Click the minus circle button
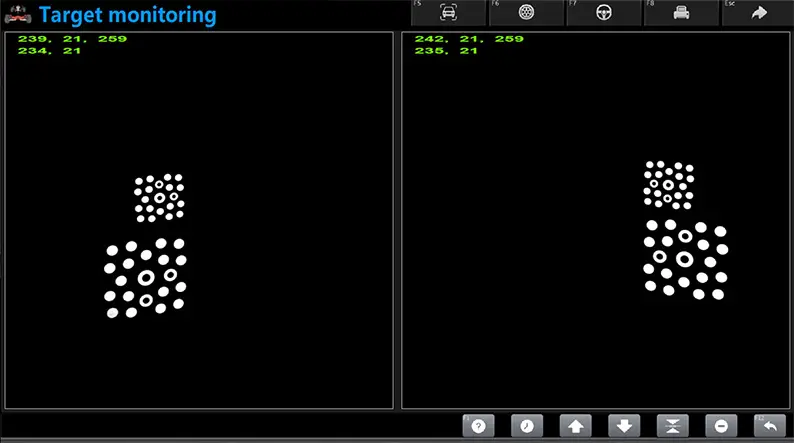Image resolution: width=794 pixels, height=443 pixels. pyautogui.click(x=721, y=426)
